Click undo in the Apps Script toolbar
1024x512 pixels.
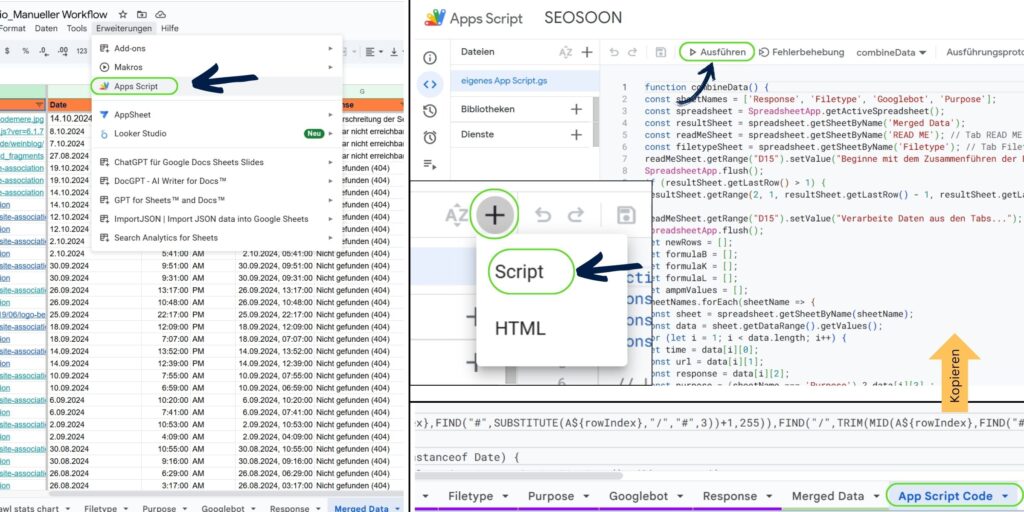pyautogui.click(x=614, y=52)
